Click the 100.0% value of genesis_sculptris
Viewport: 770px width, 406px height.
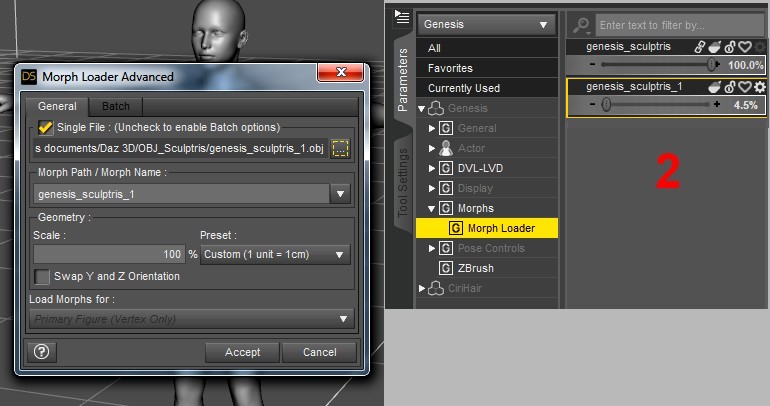click(745, 65)
